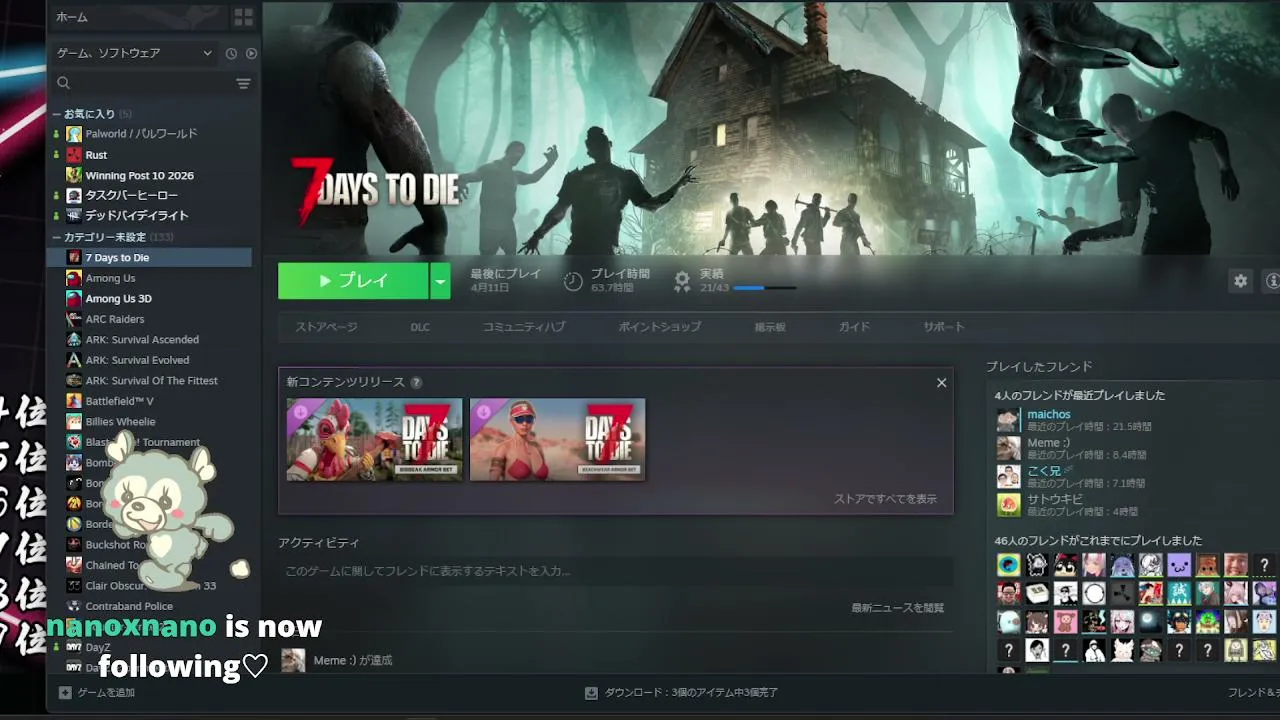Select the Among Us game icon

click(x=74, y=278)
